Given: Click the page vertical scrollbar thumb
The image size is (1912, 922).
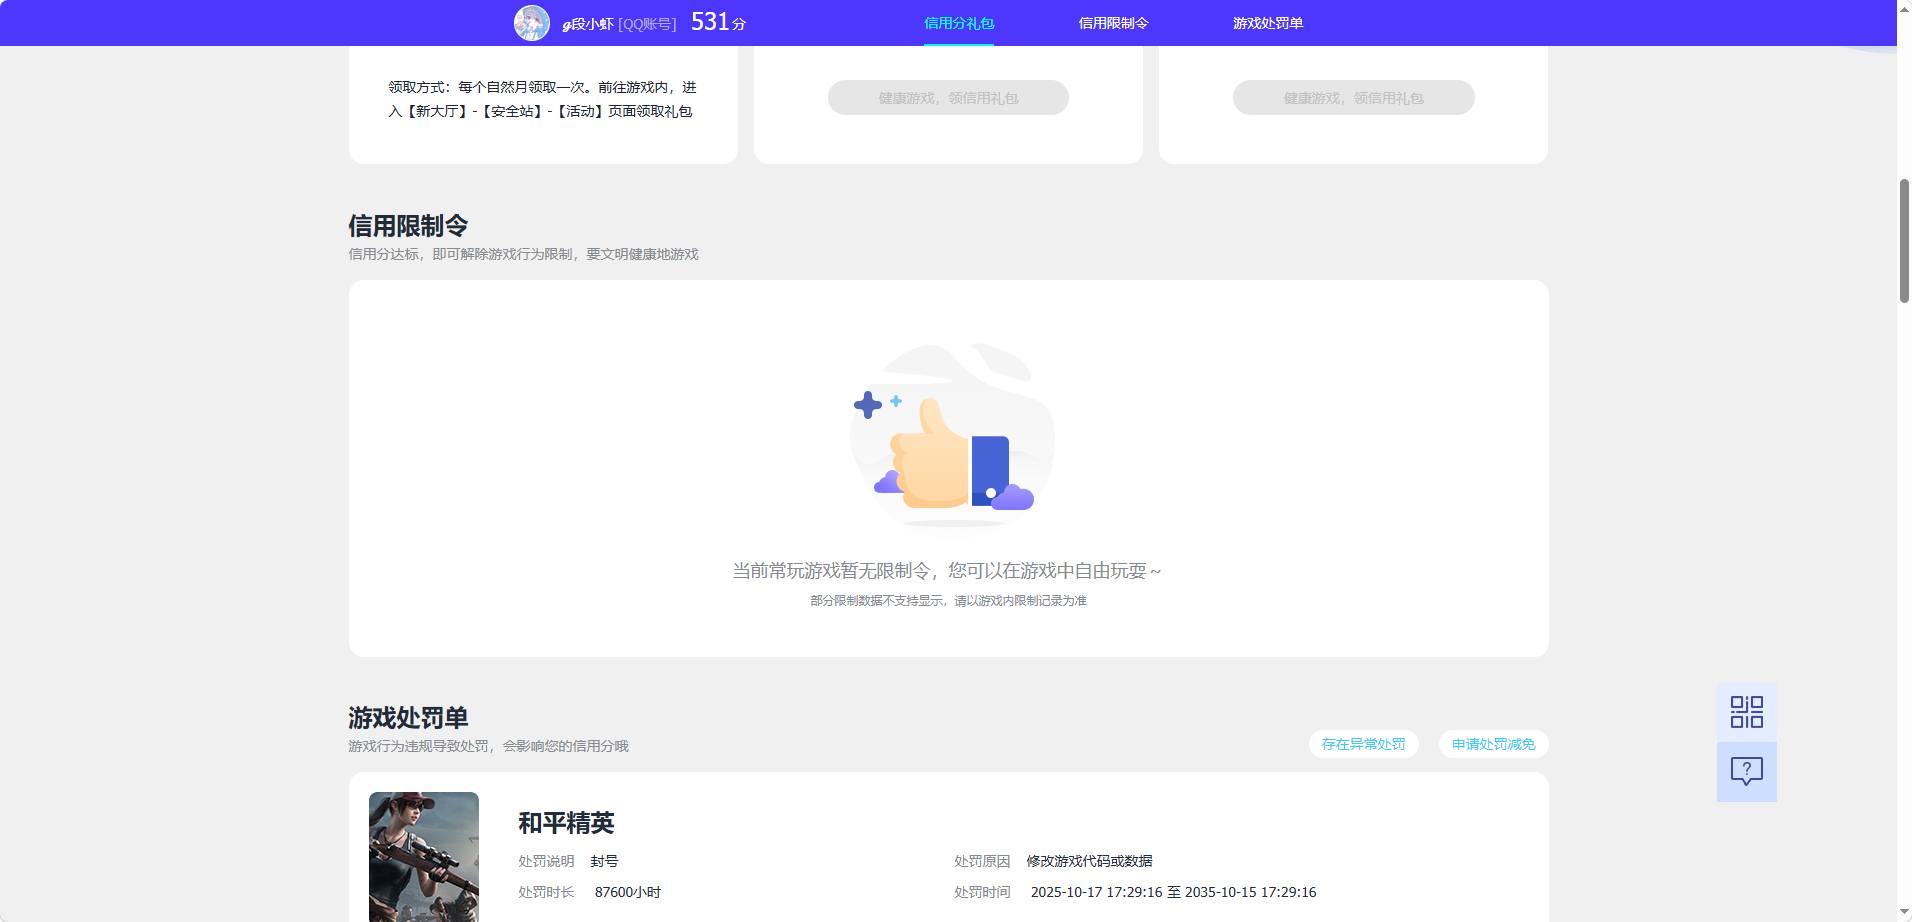Looking at the screenshot, I should pyautogui.click(x=1904, y=240).
